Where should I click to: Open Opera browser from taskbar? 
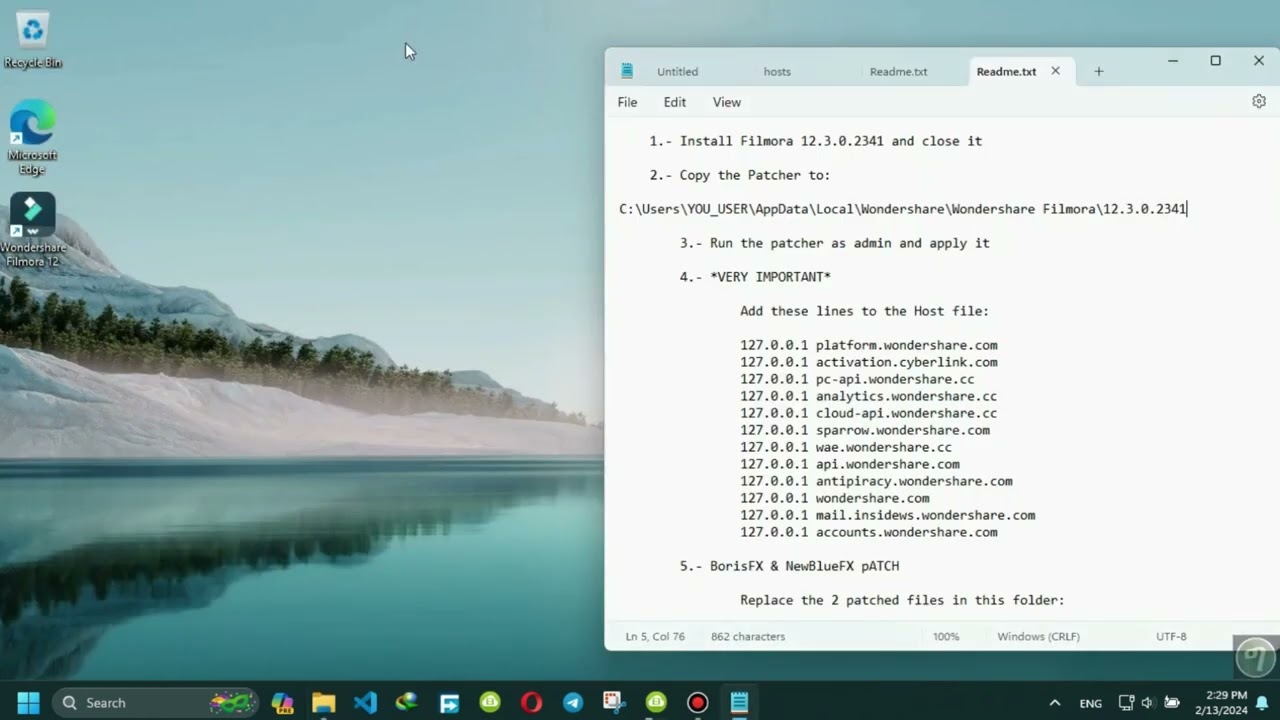point(531,703)
